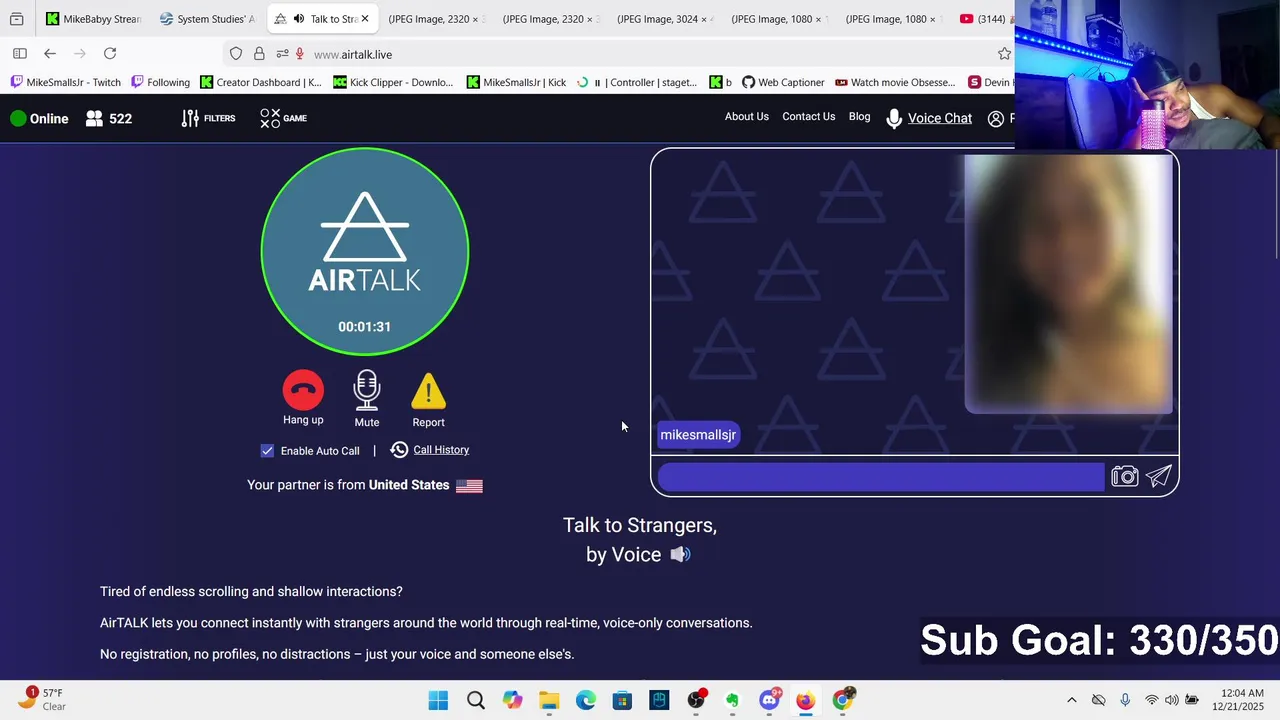The image size is (1280, 720).
Task: Open the user profile icon in header
Action: coord(995,118)
